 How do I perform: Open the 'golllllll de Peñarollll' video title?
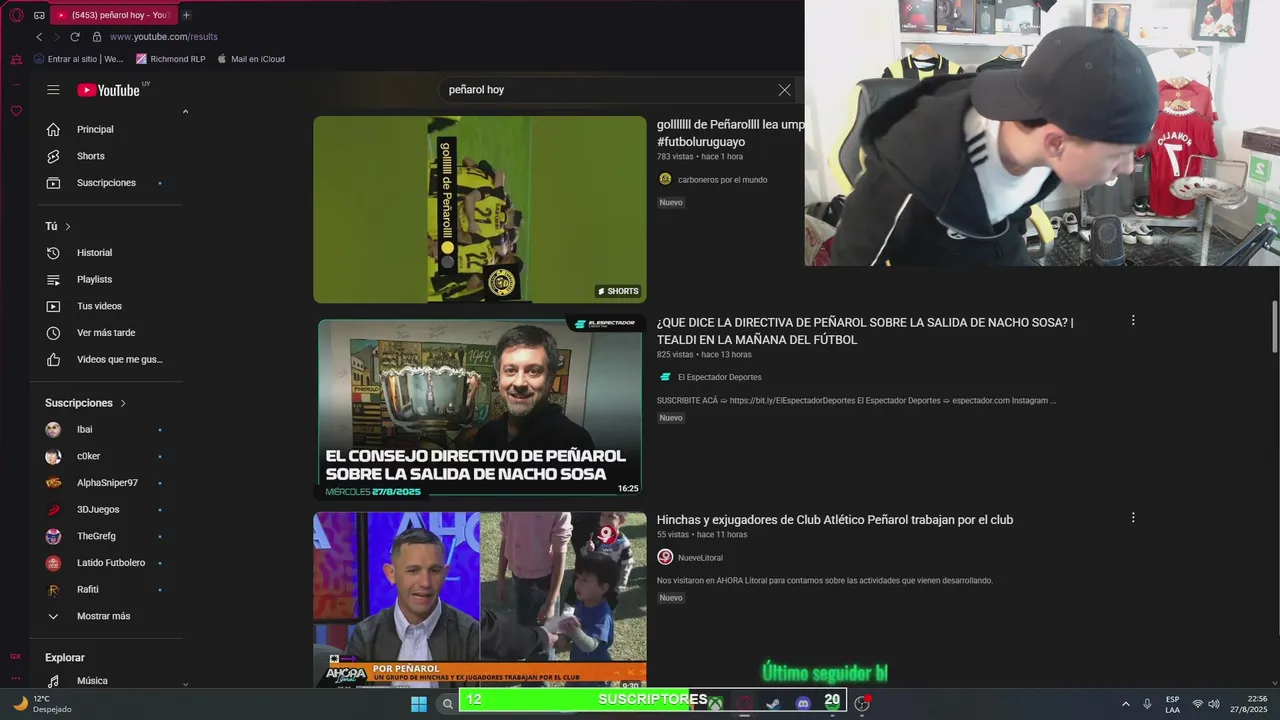pyautogui.click(x=730, y=133)
